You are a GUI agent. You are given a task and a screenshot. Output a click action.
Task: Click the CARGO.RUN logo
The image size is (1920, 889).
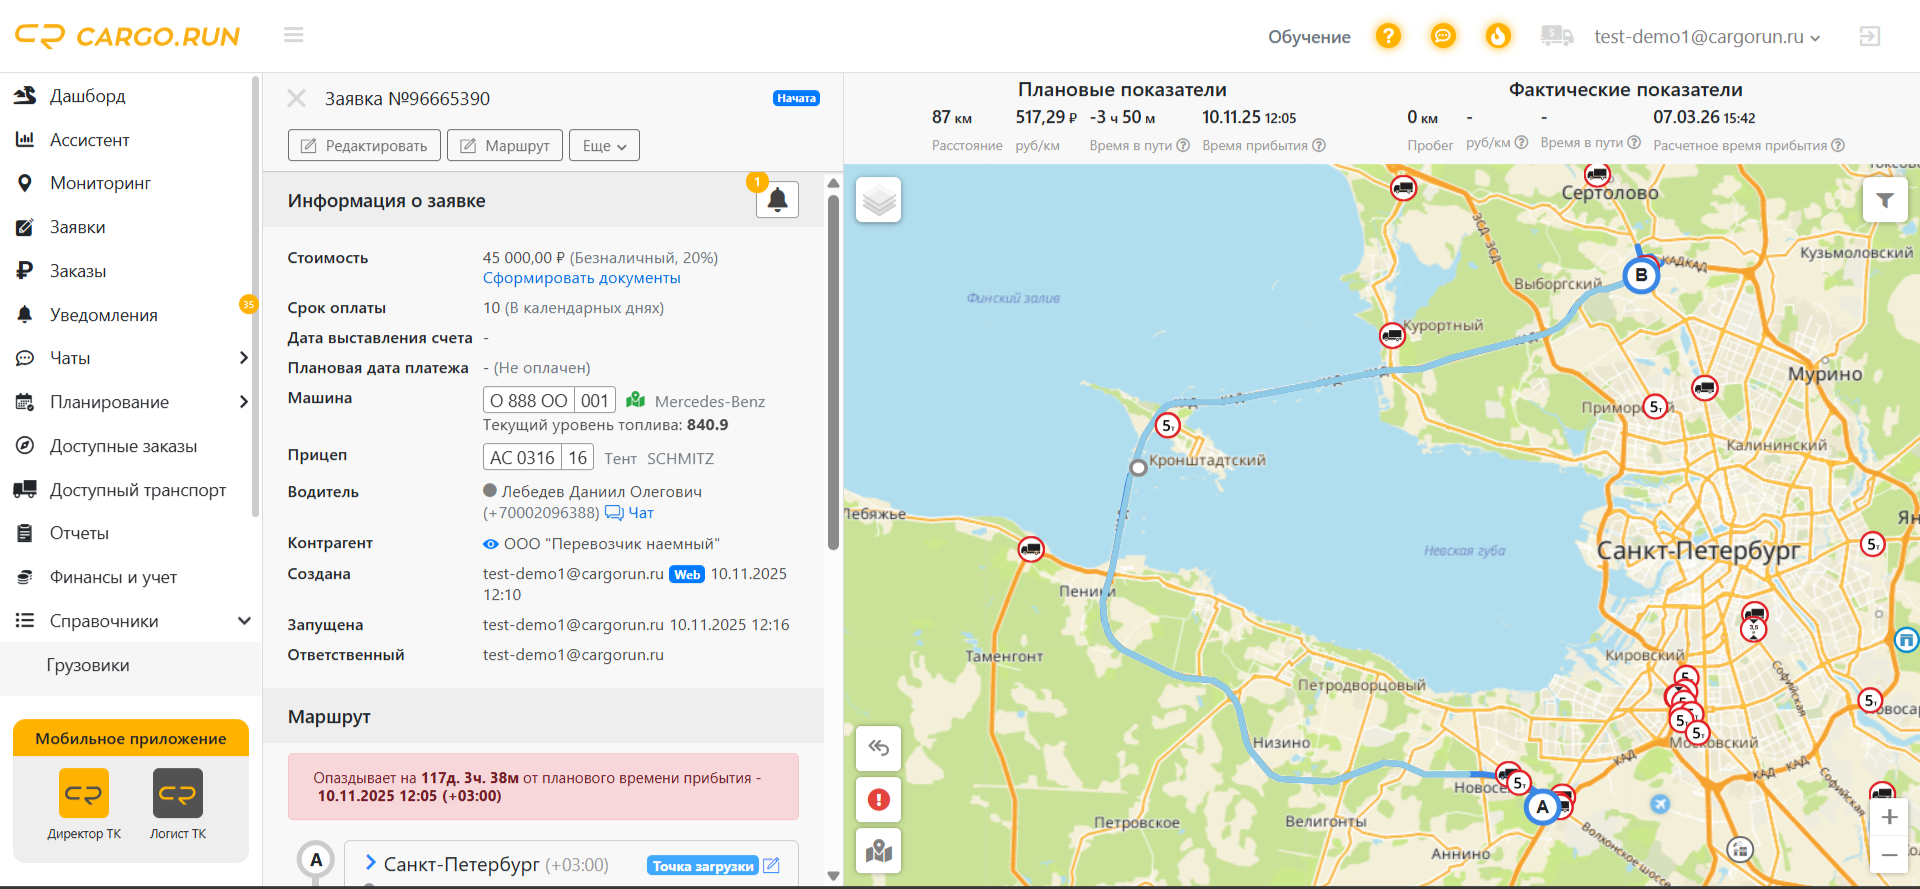point(127,36)
